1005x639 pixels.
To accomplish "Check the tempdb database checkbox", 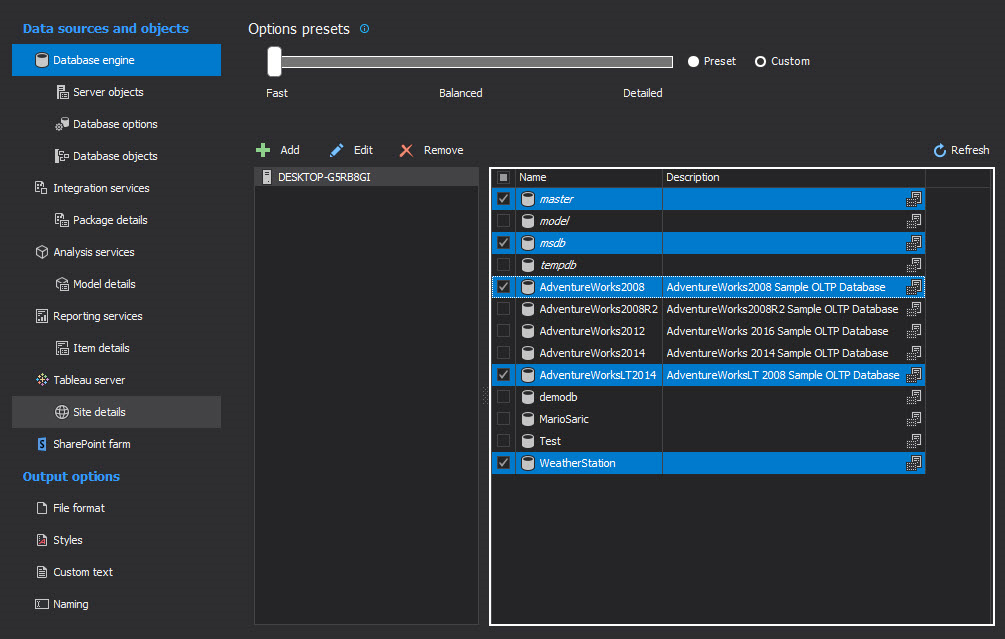I will point(503,265).
